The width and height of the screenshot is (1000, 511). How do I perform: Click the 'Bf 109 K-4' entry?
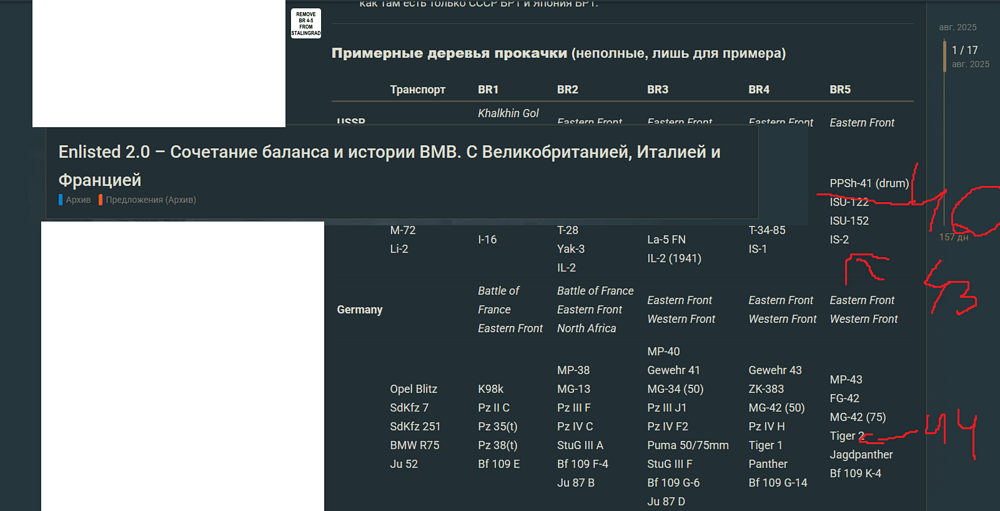[855, 473]
